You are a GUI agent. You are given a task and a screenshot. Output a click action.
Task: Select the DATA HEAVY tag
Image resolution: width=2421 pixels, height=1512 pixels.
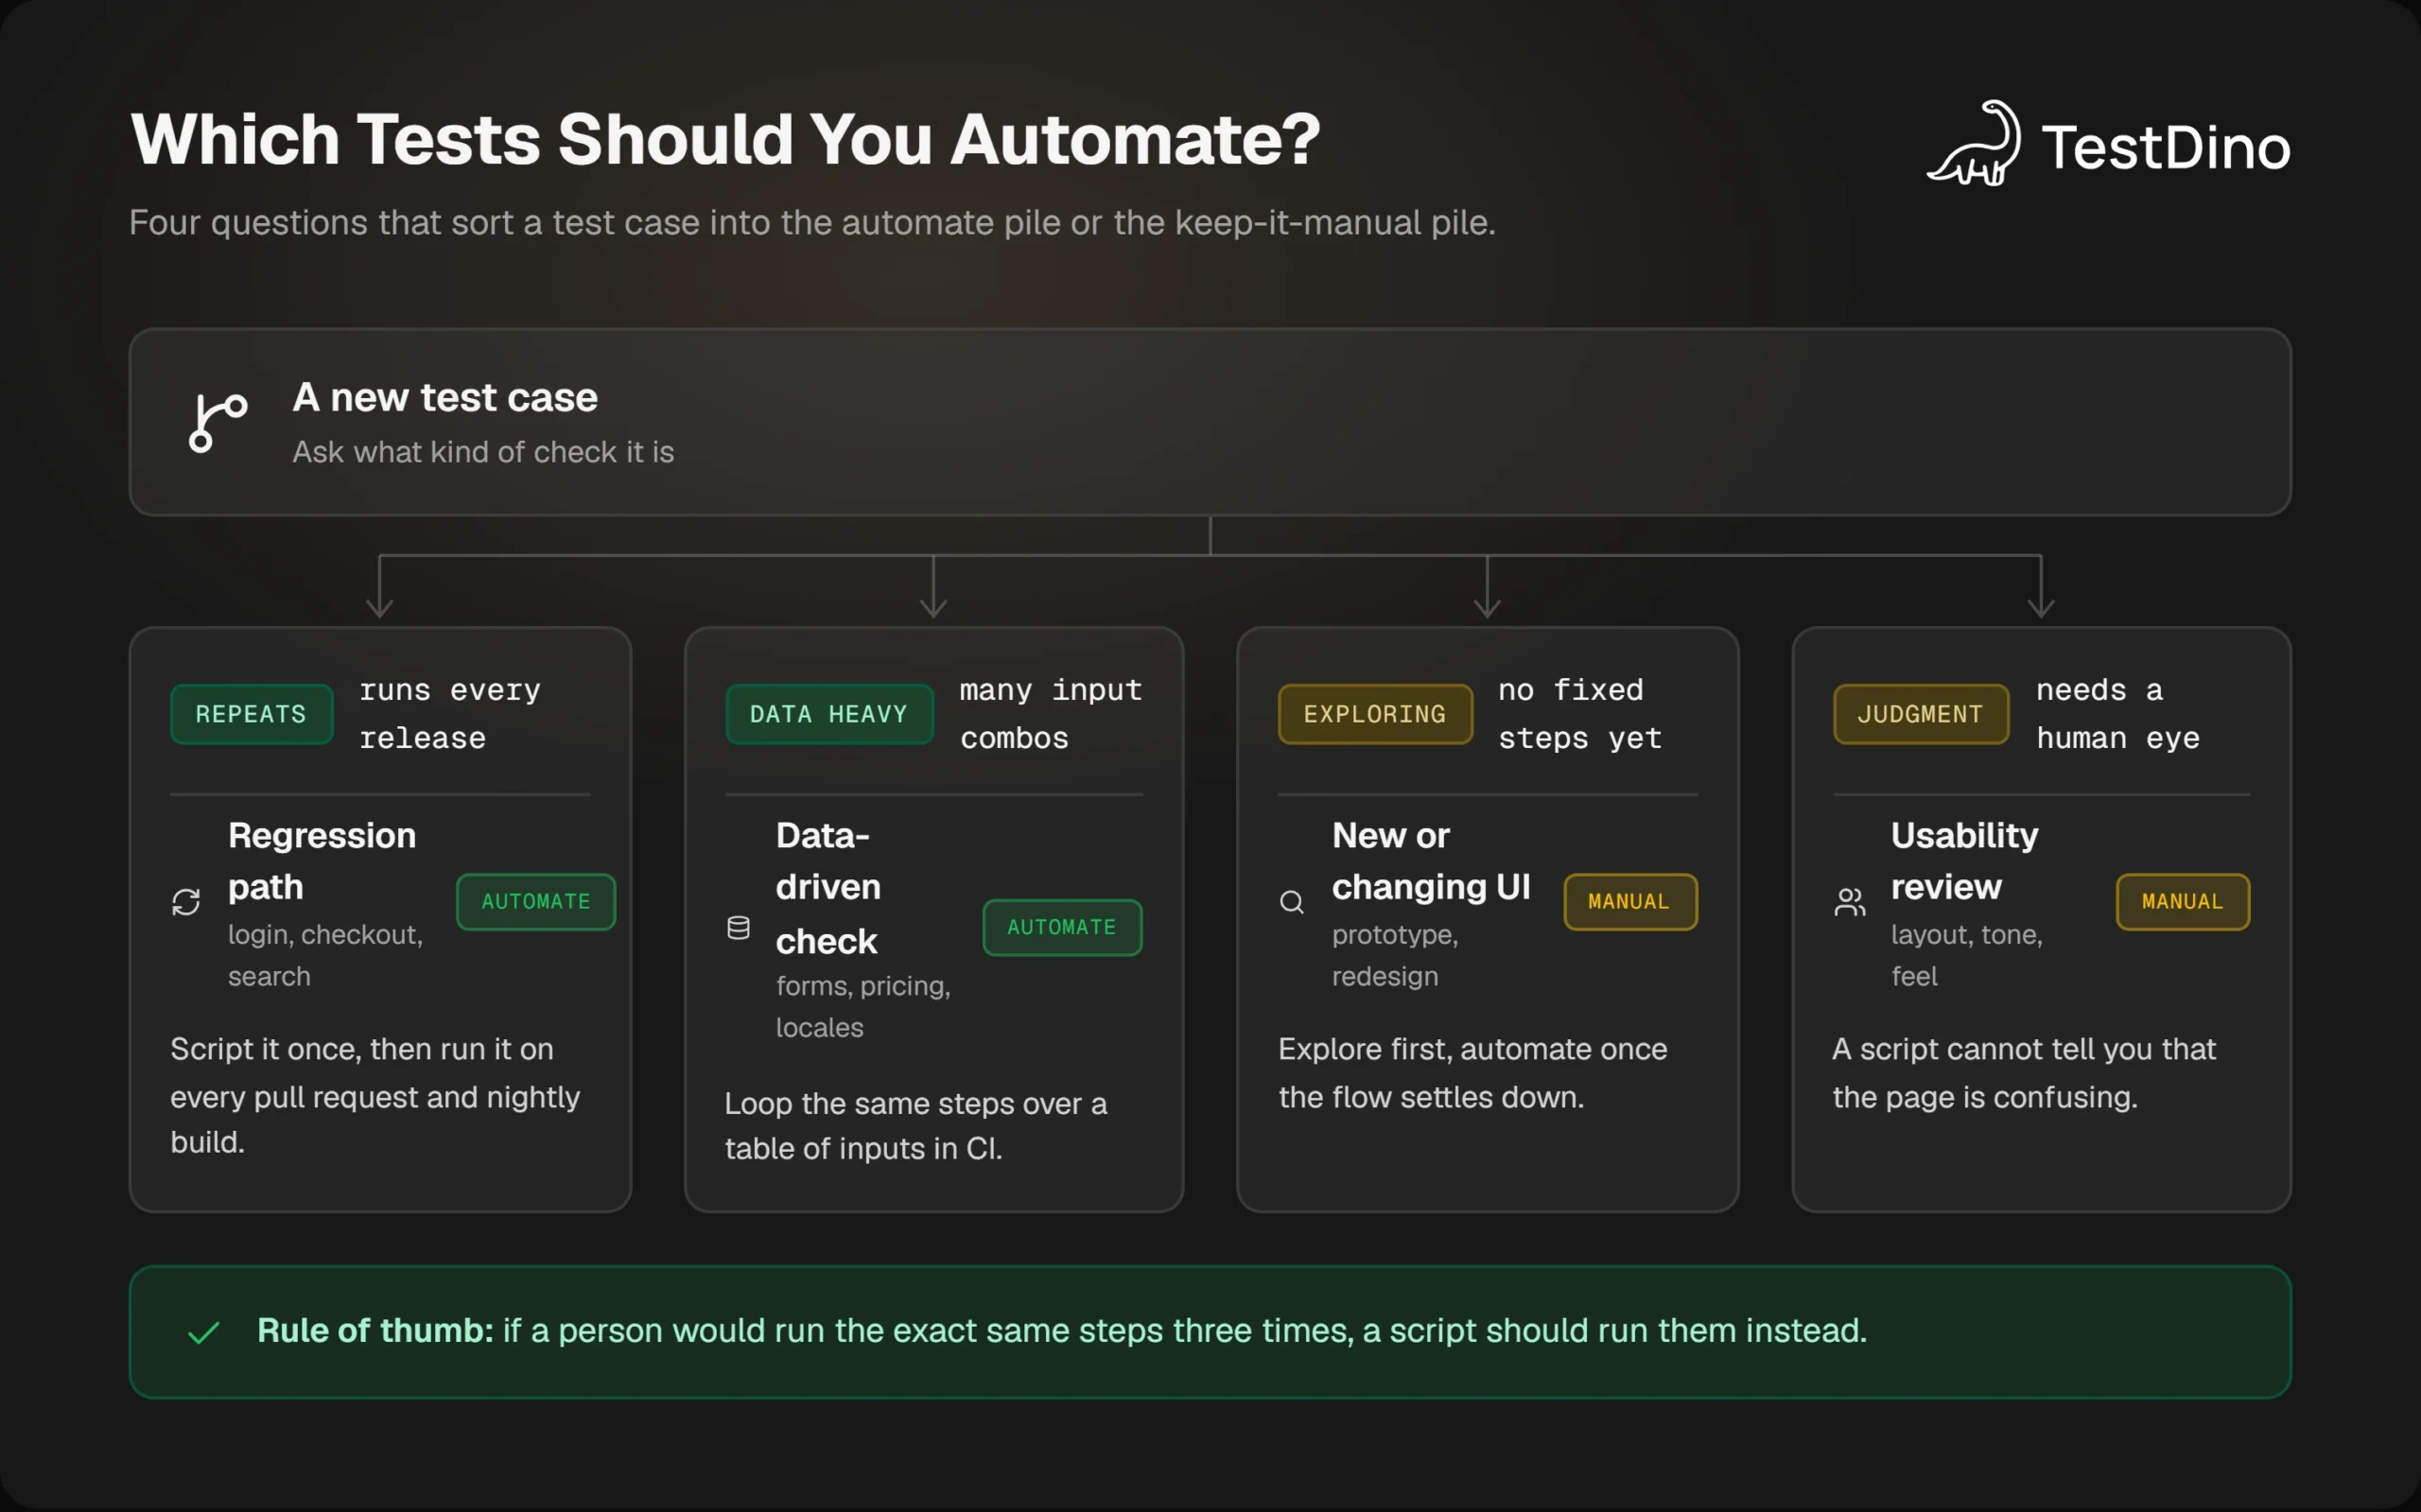(829, 714)
